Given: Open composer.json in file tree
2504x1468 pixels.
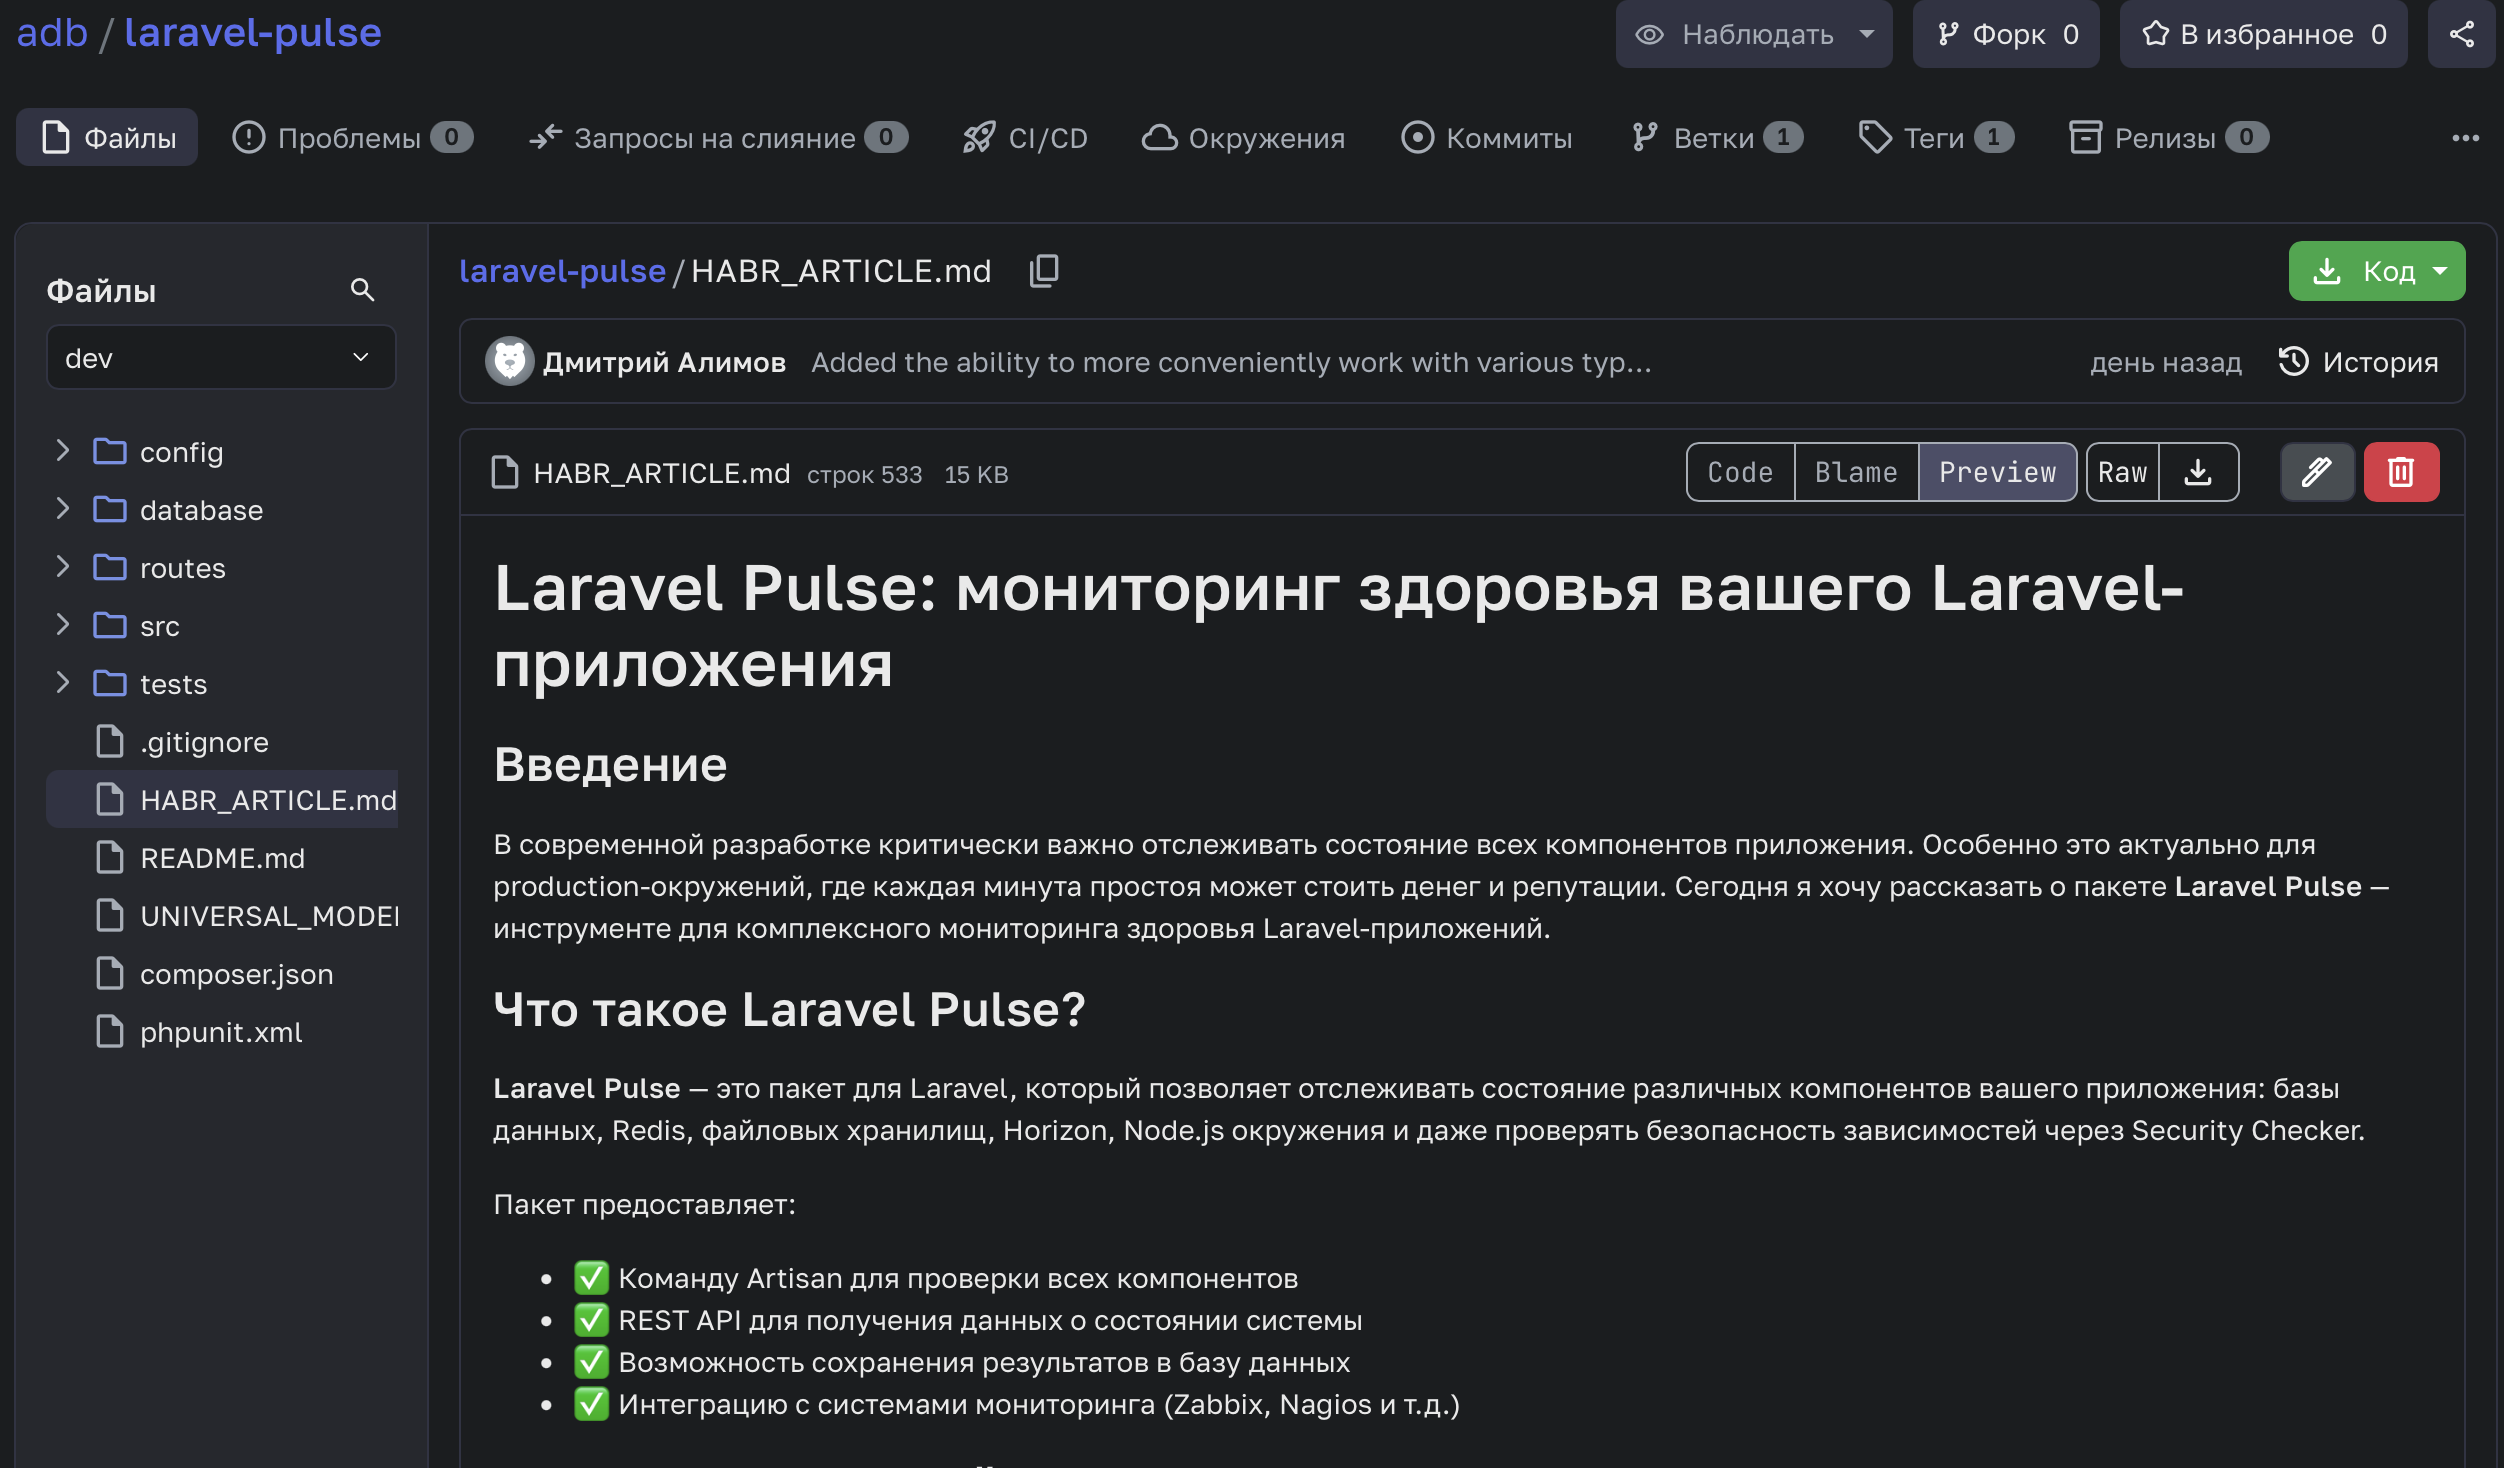Looking at the screenshot, I should (x=236, y=974).
